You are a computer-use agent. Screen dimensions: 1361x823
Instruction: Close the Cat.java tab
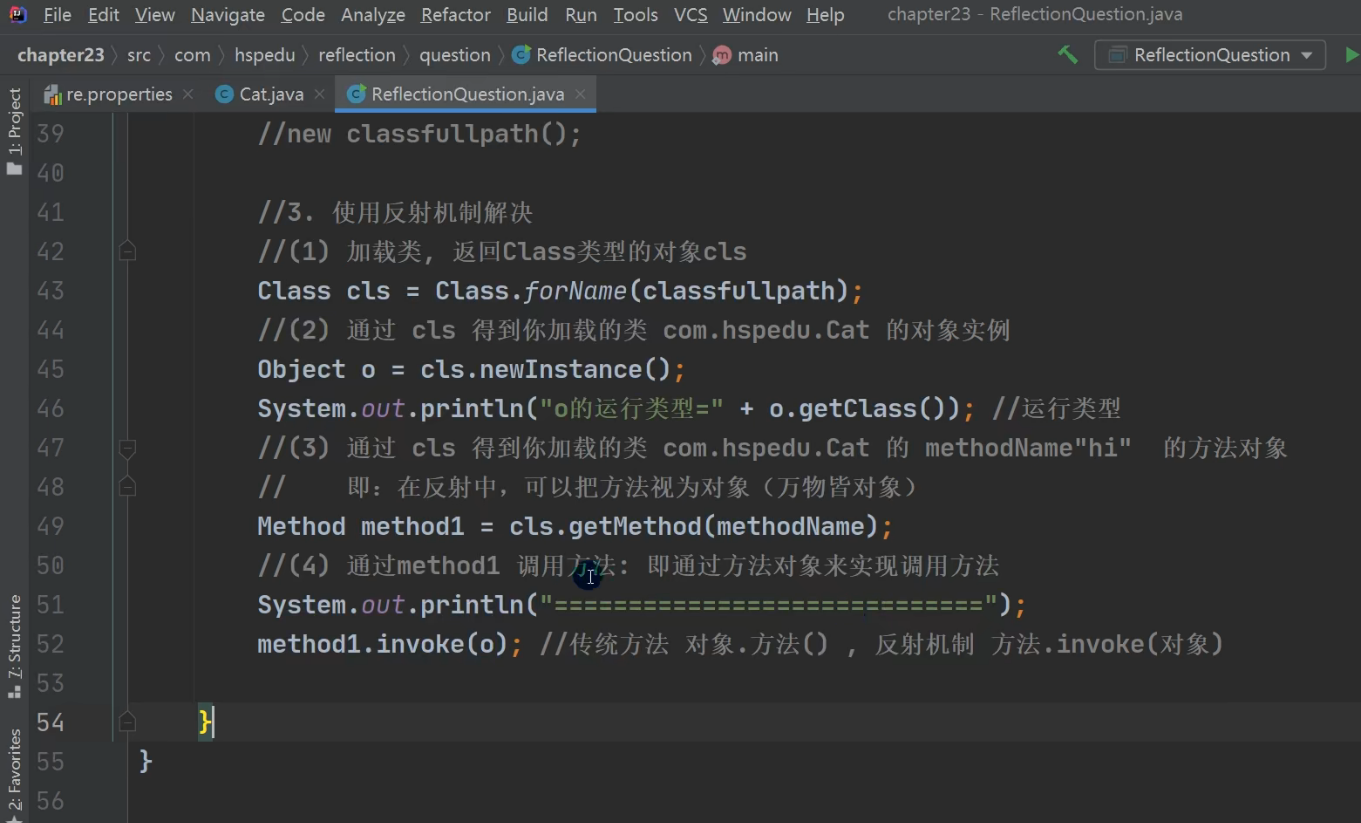coord(319,94)
